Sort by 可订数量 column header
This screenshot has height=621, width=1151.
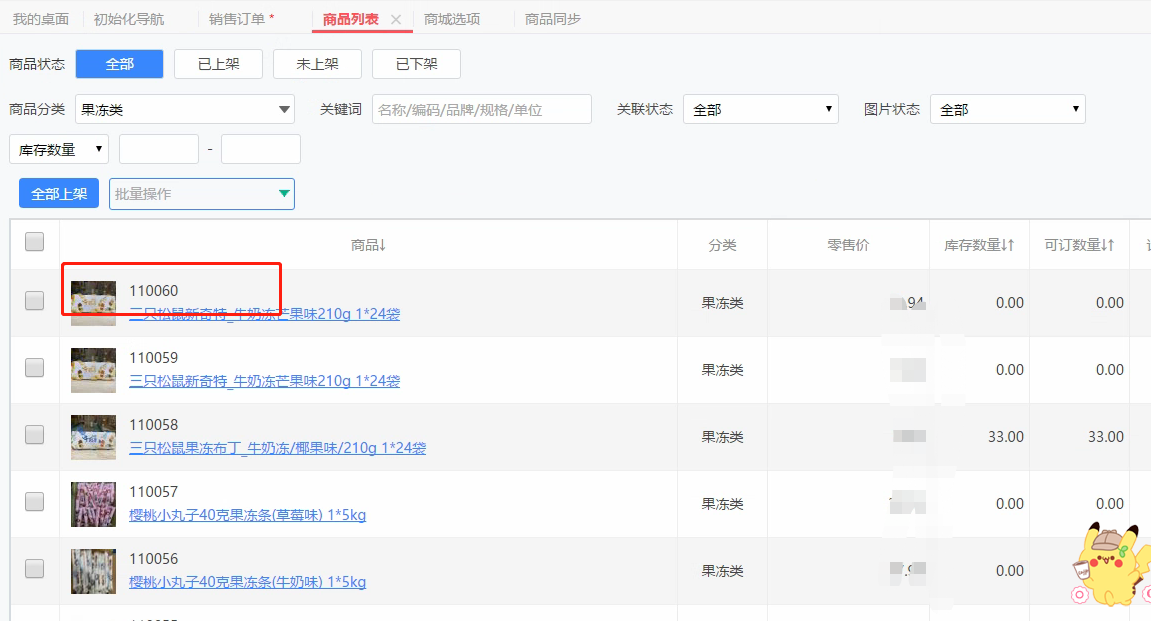(1079, 245)
